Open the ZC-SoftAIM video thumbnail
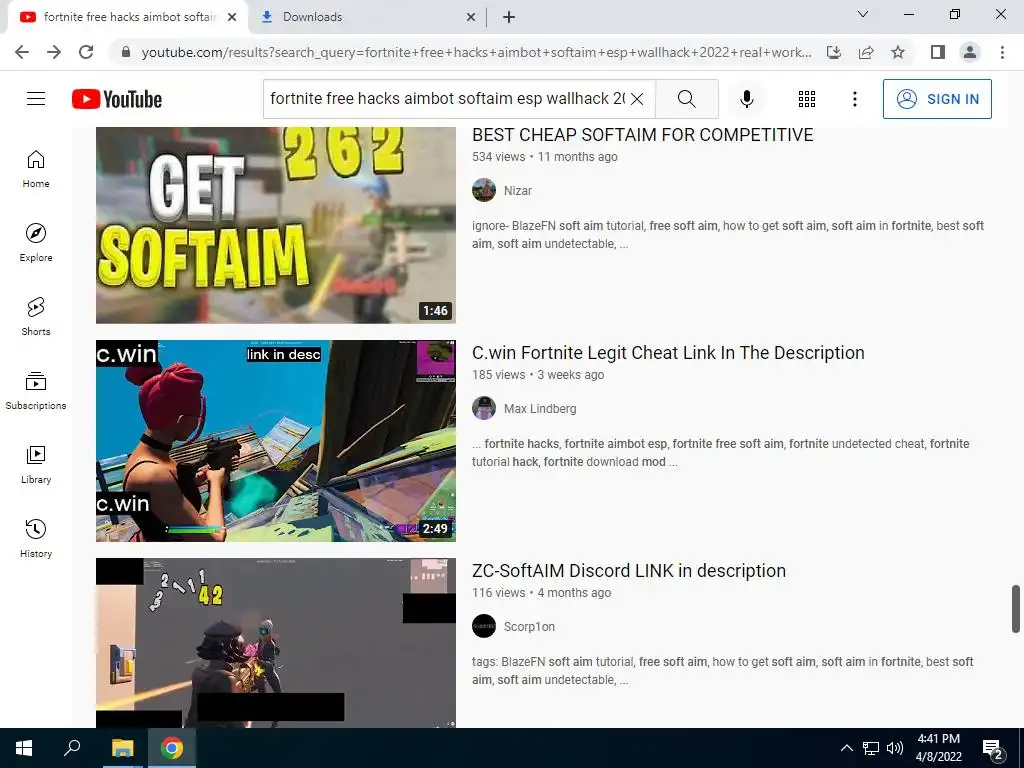 point(276,643)
